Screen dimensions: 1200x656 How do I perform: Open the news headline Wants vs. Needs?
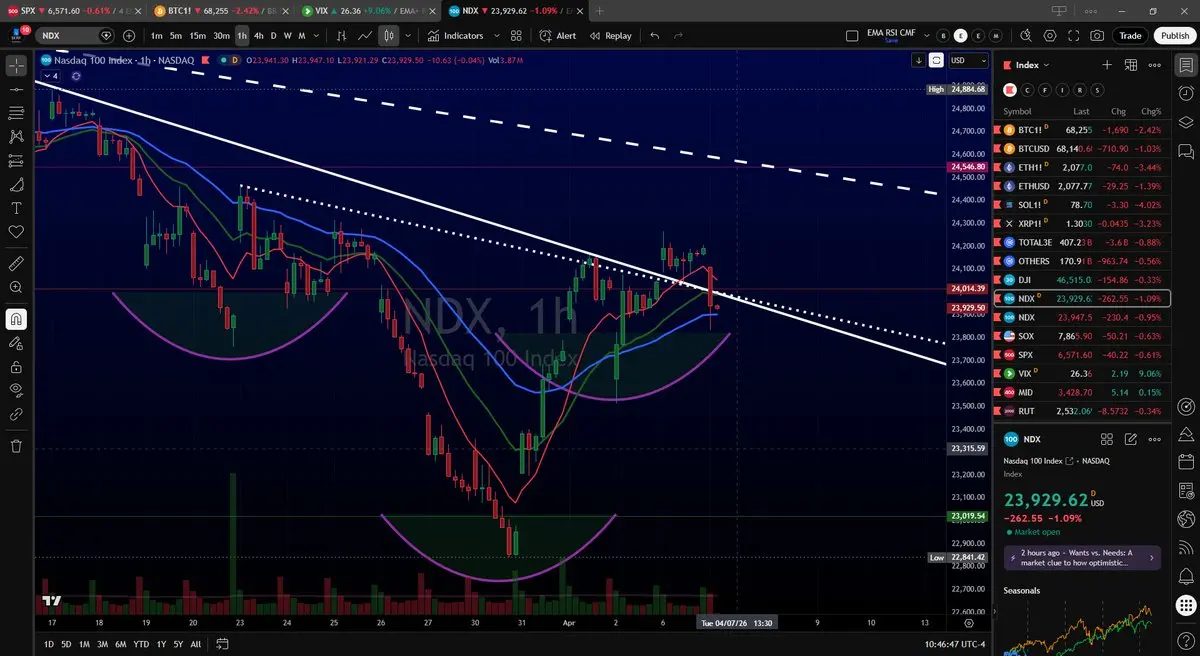tap(1084, 557)
